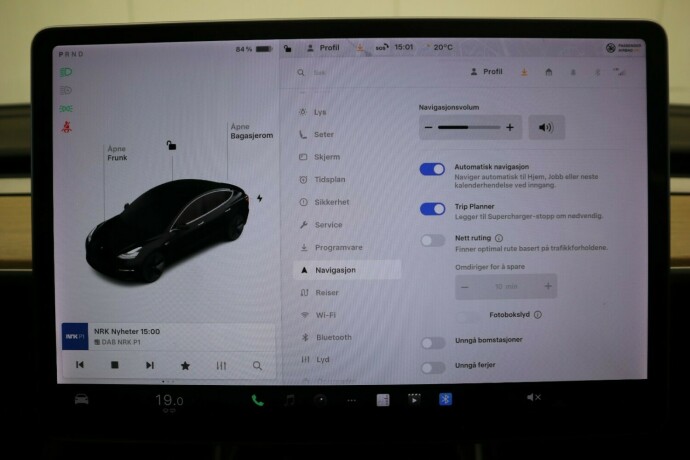This screenshot has height=460, width=690.
Task: Click the media search magnifier icon
Action: (257, 366)
